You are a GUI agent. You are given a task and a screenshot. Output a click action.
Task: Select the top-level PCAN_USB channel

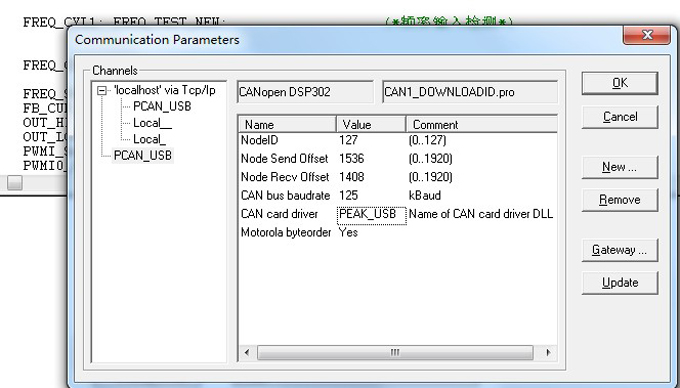(x=143, y=155)
